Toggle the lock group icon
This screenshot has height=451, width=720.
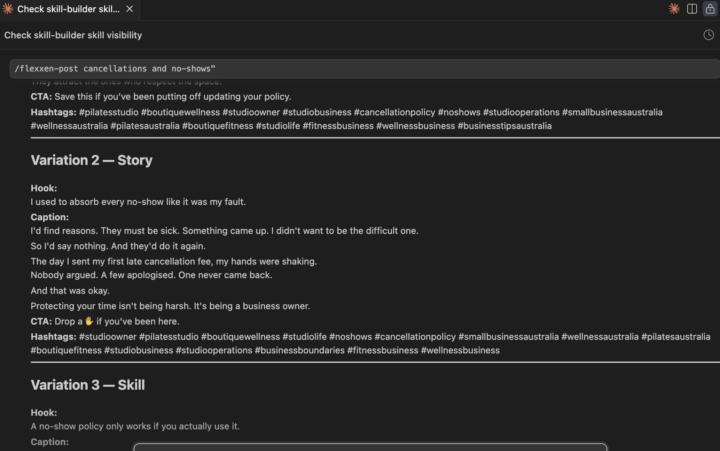(x=710, y=9)
